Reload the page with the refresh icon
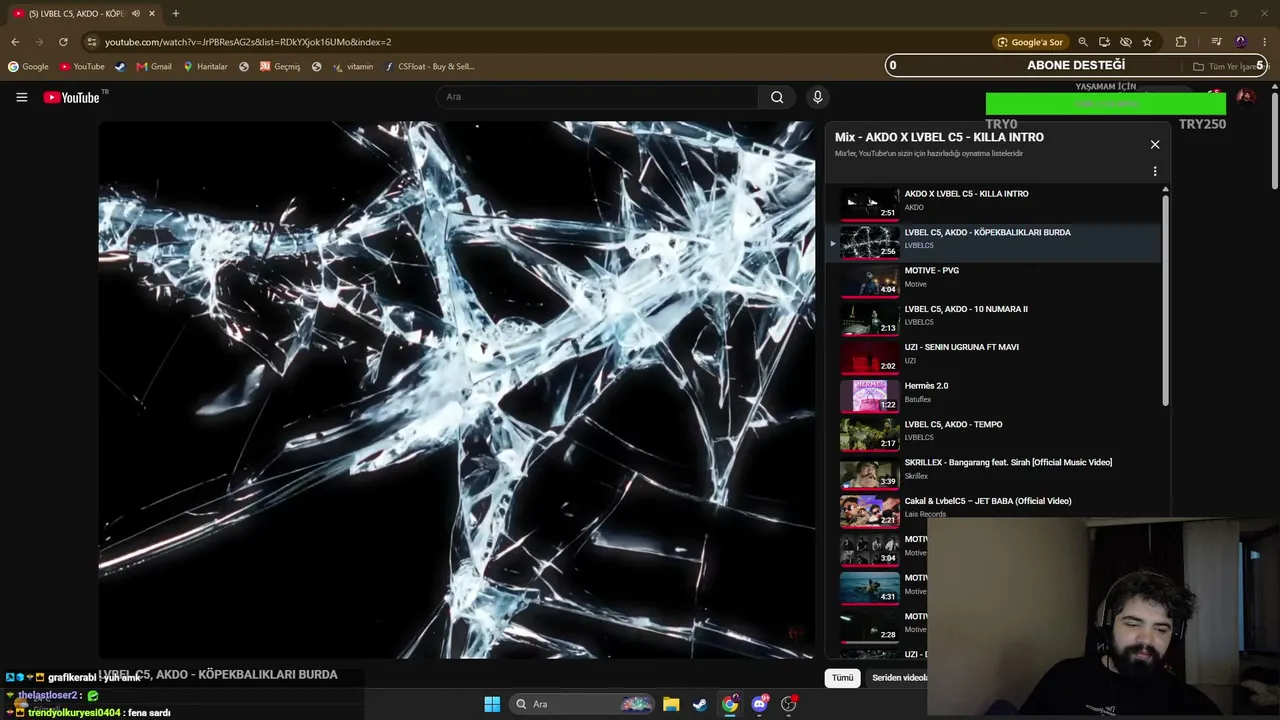Viewport: 1280px width, 720px height. [x=63, y=42]
